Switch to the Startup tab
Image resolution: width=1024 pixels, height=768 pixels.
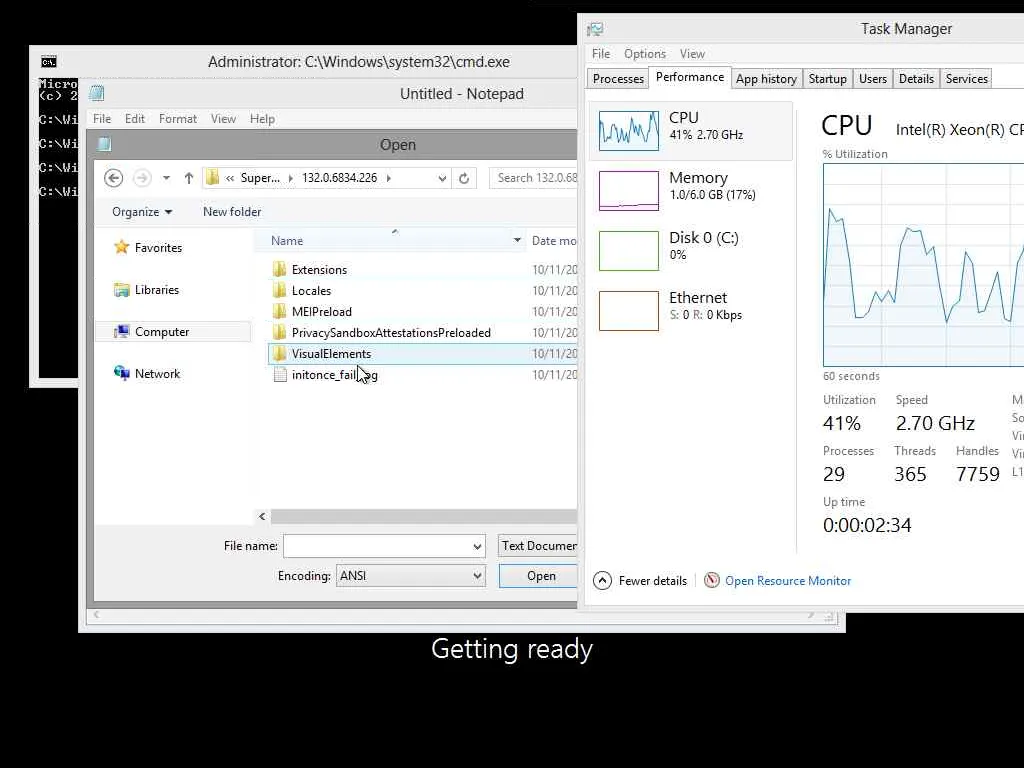[x=827, y=79]
